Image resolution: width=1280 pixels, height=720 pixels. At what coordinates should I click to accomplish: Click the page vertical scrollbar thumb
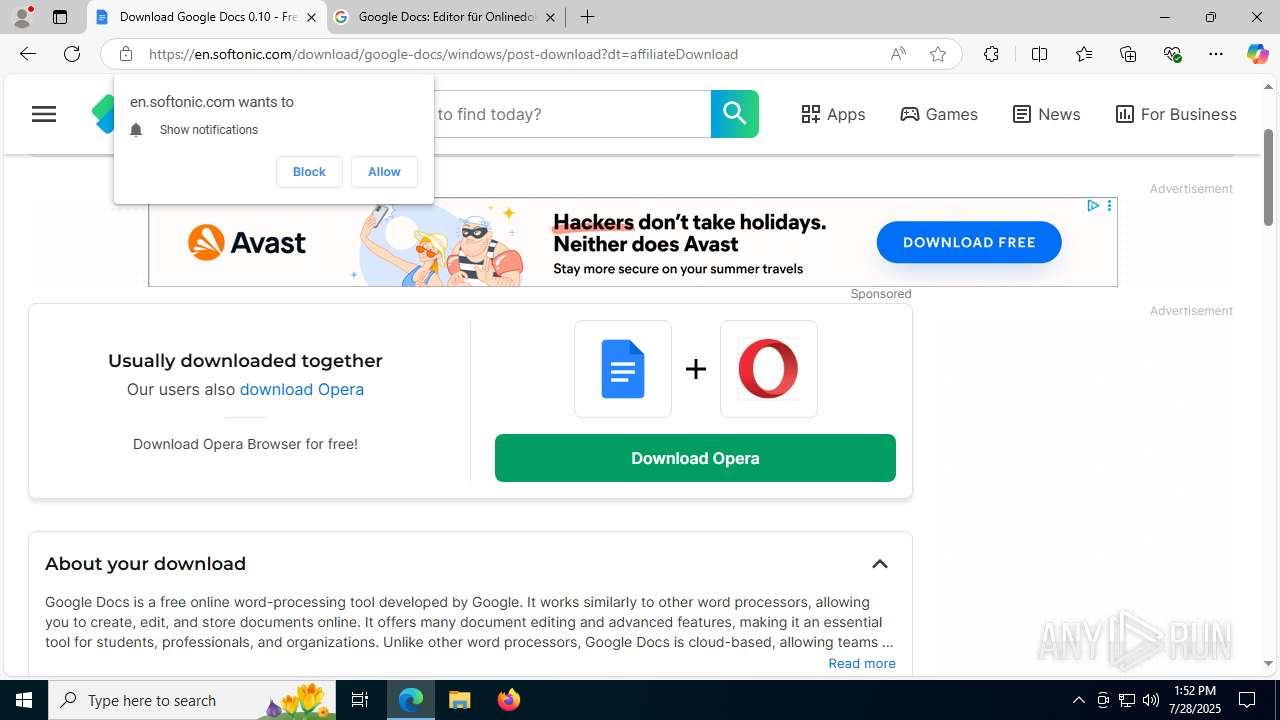1268,176
